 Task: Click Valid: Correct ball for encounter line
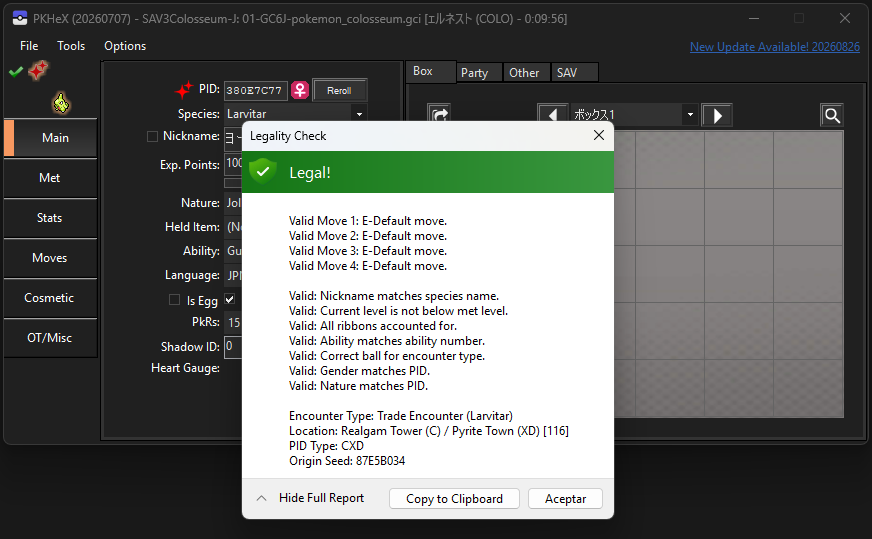point(387,355)
